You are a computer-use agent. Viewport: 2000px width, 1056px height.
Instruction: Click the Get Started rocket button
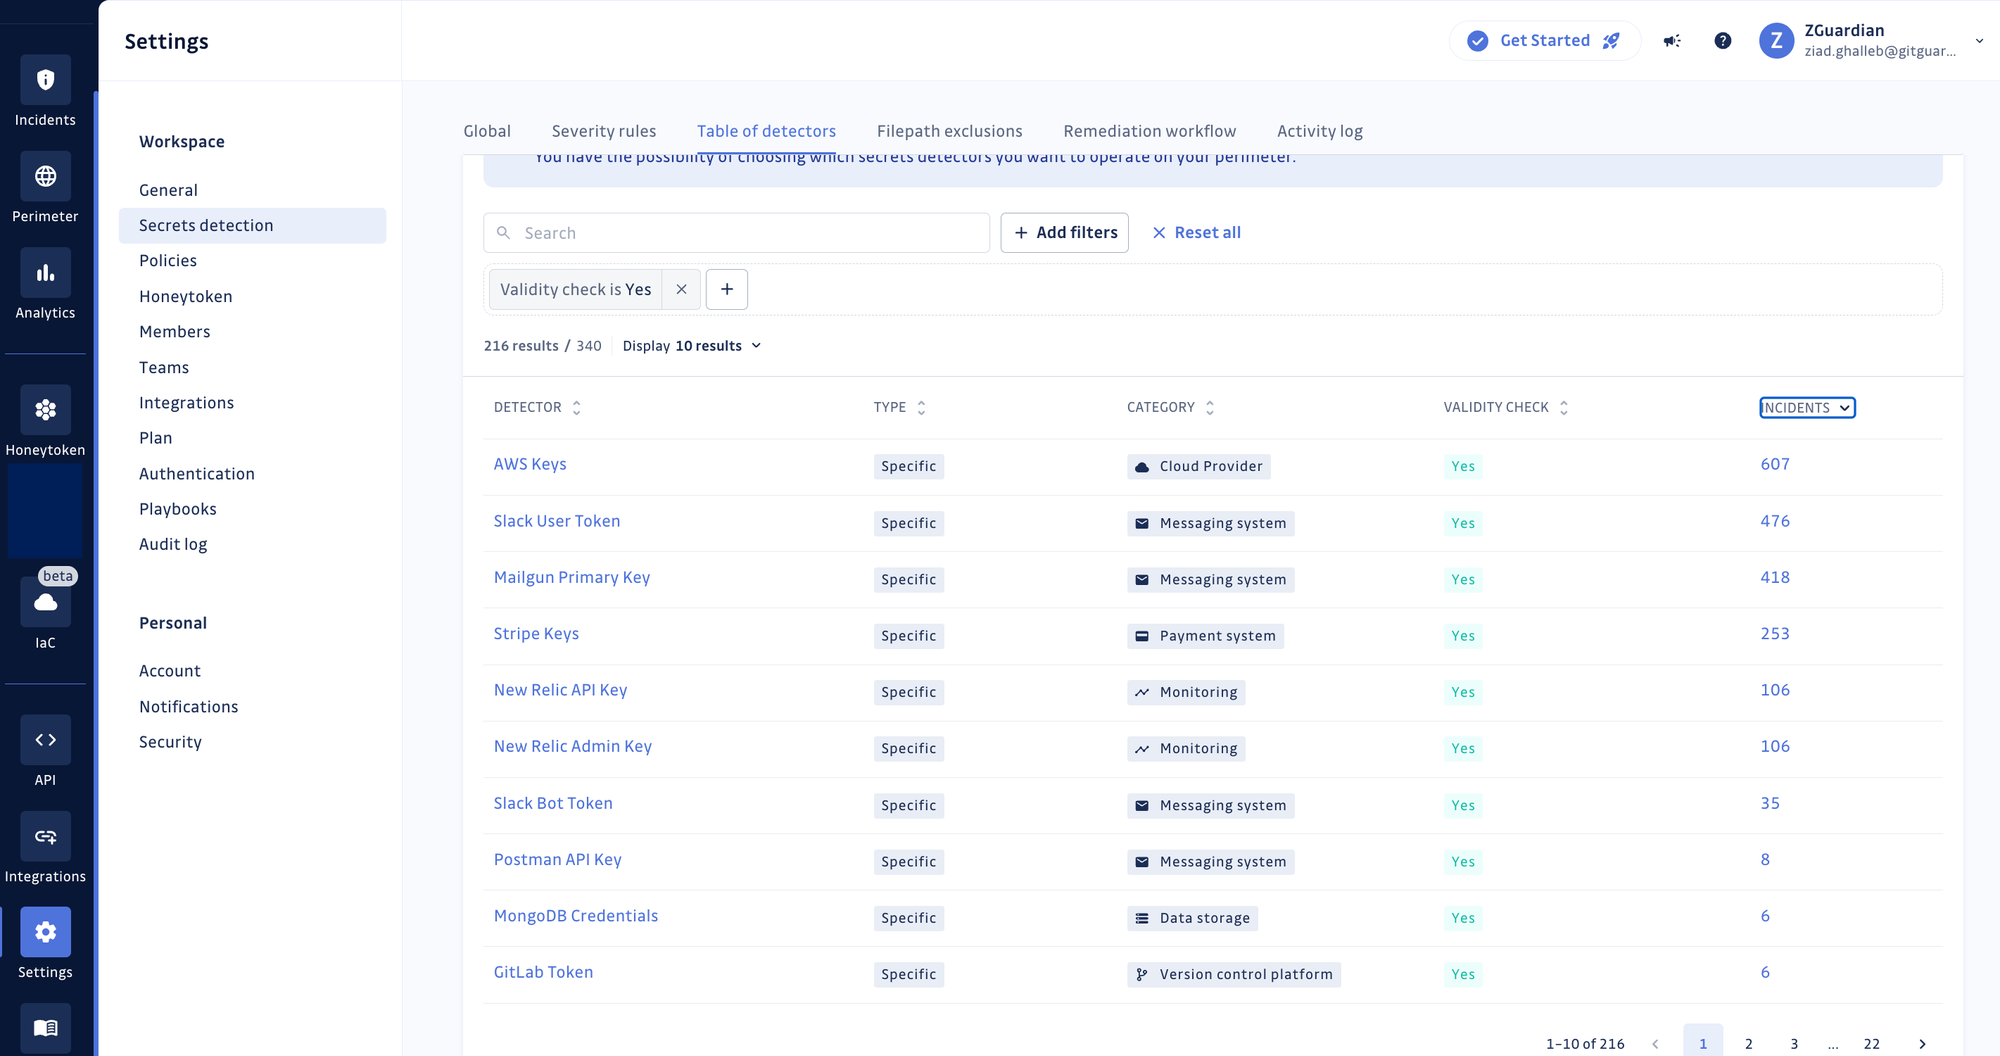(1544, 40)
